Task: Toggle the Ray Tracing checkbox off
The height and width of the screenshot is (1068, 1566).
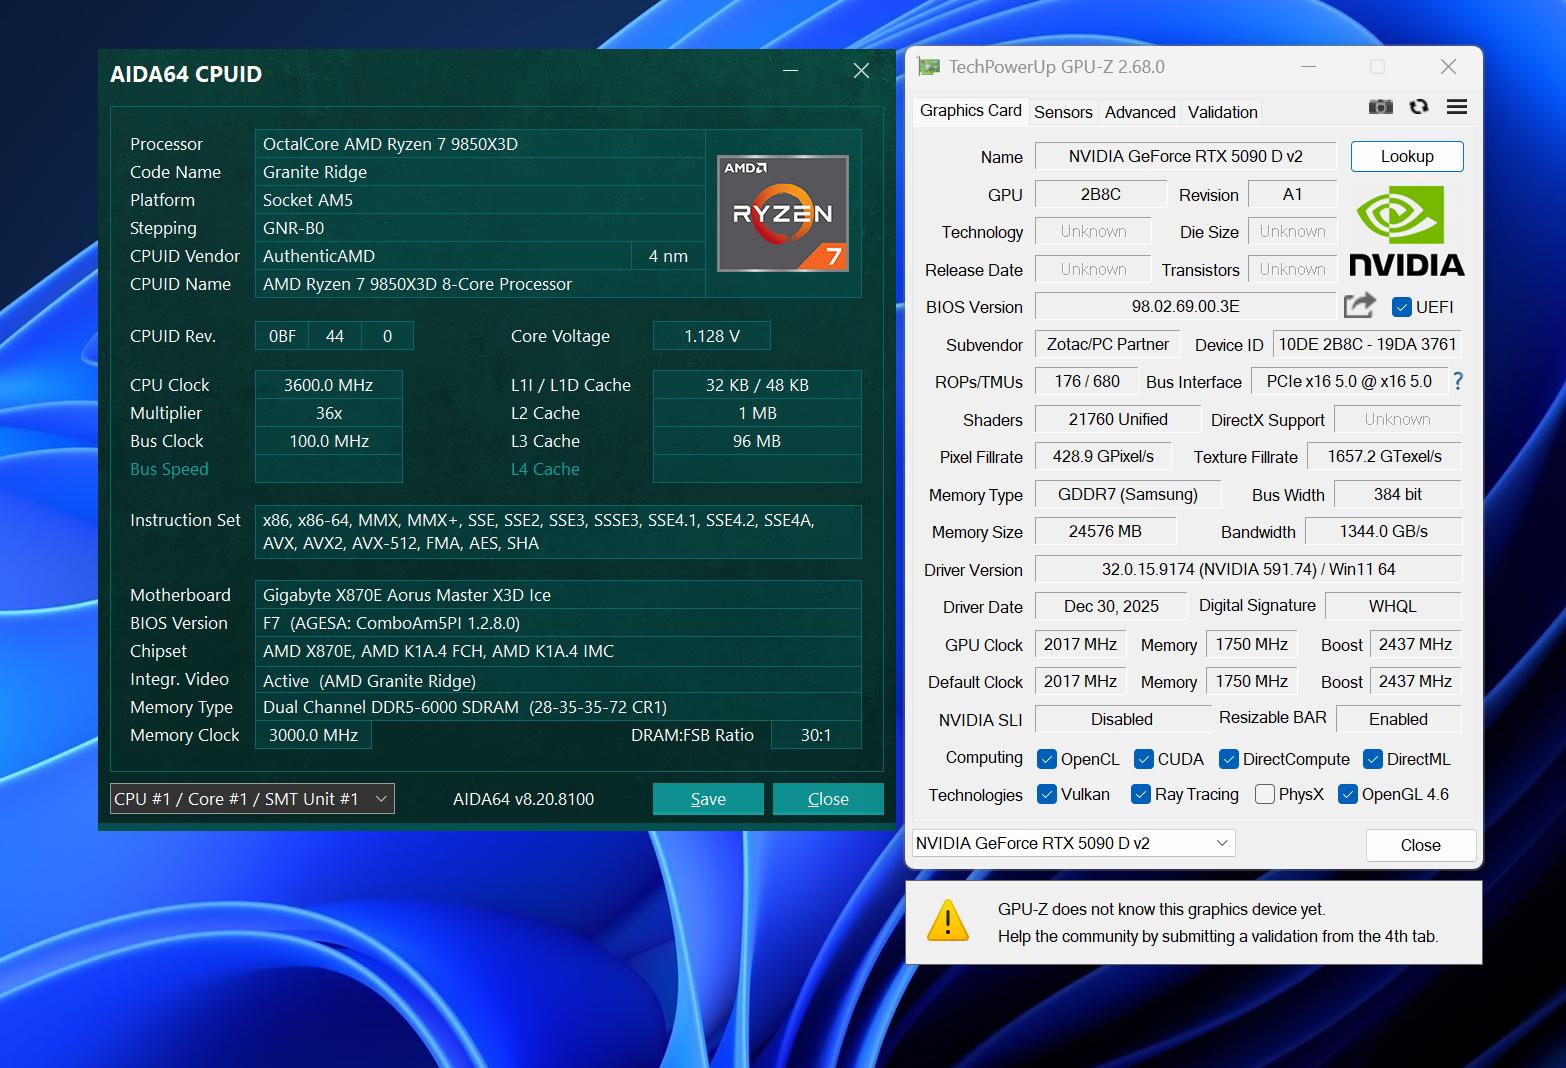Action: point(1139,794)
